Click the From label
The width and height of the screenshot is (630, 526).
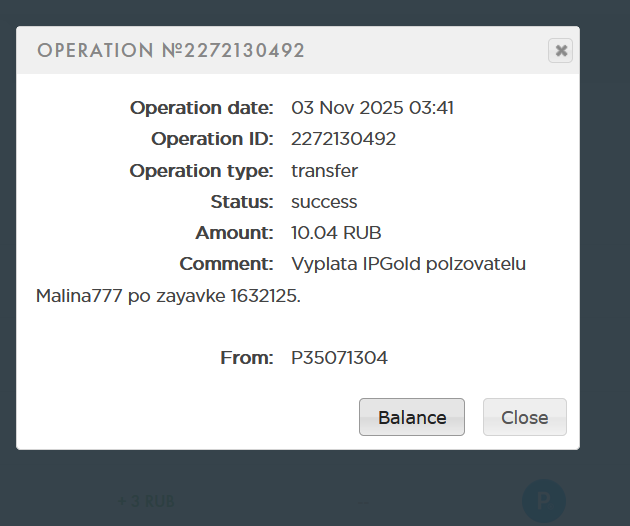click(x=246, y=357)
